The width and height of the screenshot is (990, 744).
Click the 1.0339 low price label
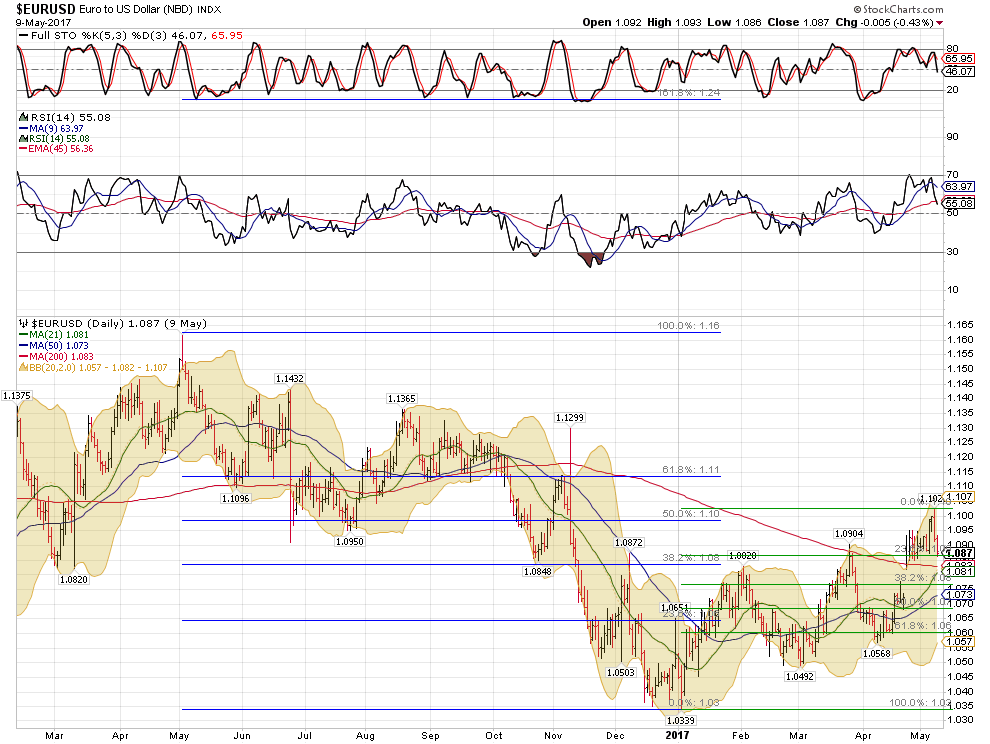pos(680,720)
